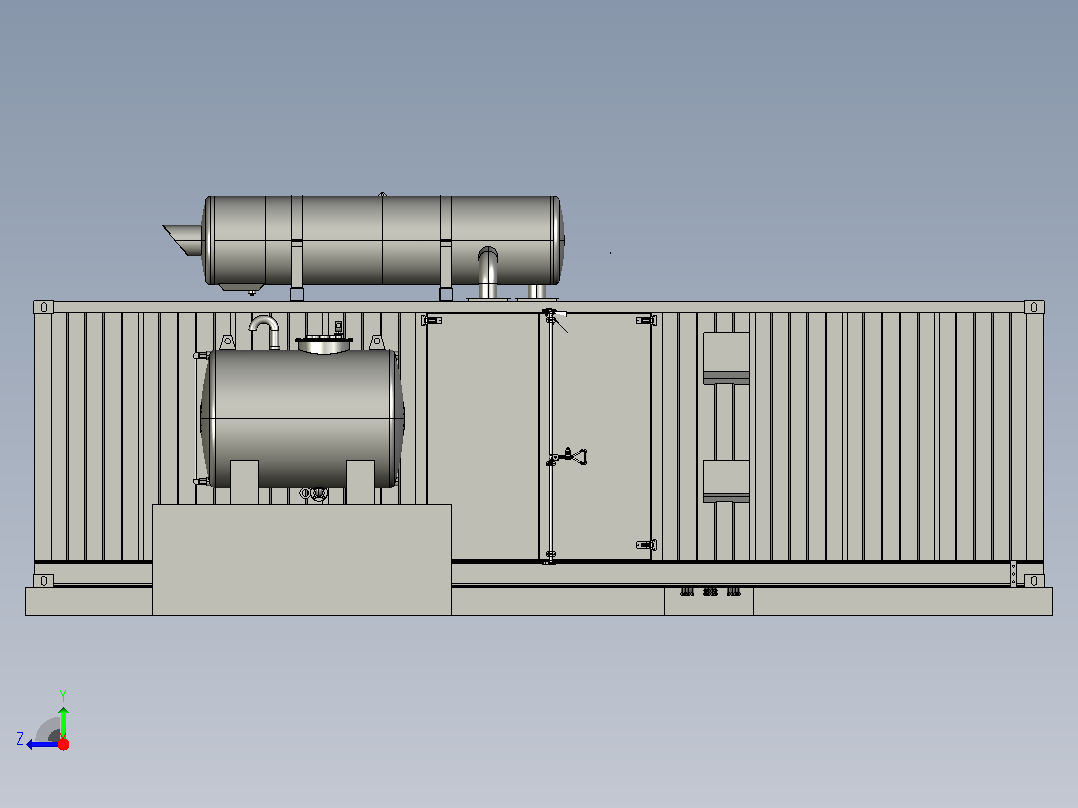Select the left mounting strap of the silencer
Image resolution: width=1078 pixels, height=808 pixels.
297,248
